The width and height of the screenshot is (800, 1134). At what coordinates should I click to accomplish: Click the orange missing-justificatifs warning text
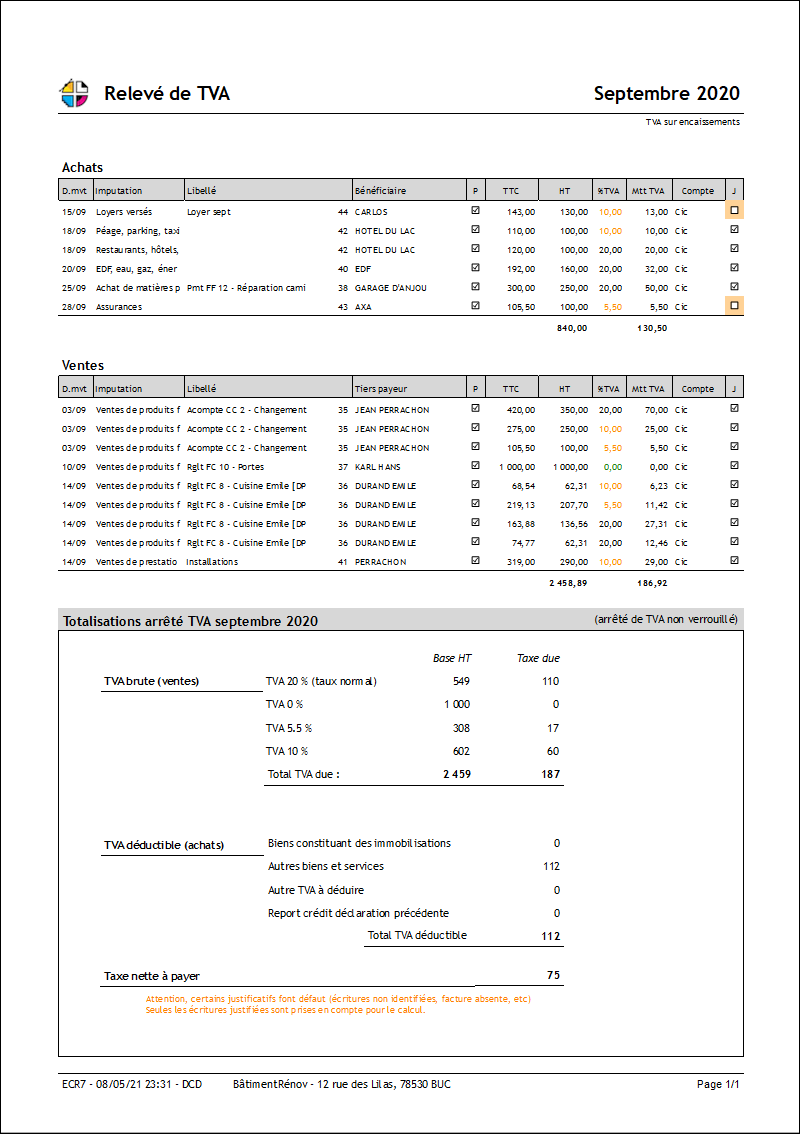[337, 1004]
